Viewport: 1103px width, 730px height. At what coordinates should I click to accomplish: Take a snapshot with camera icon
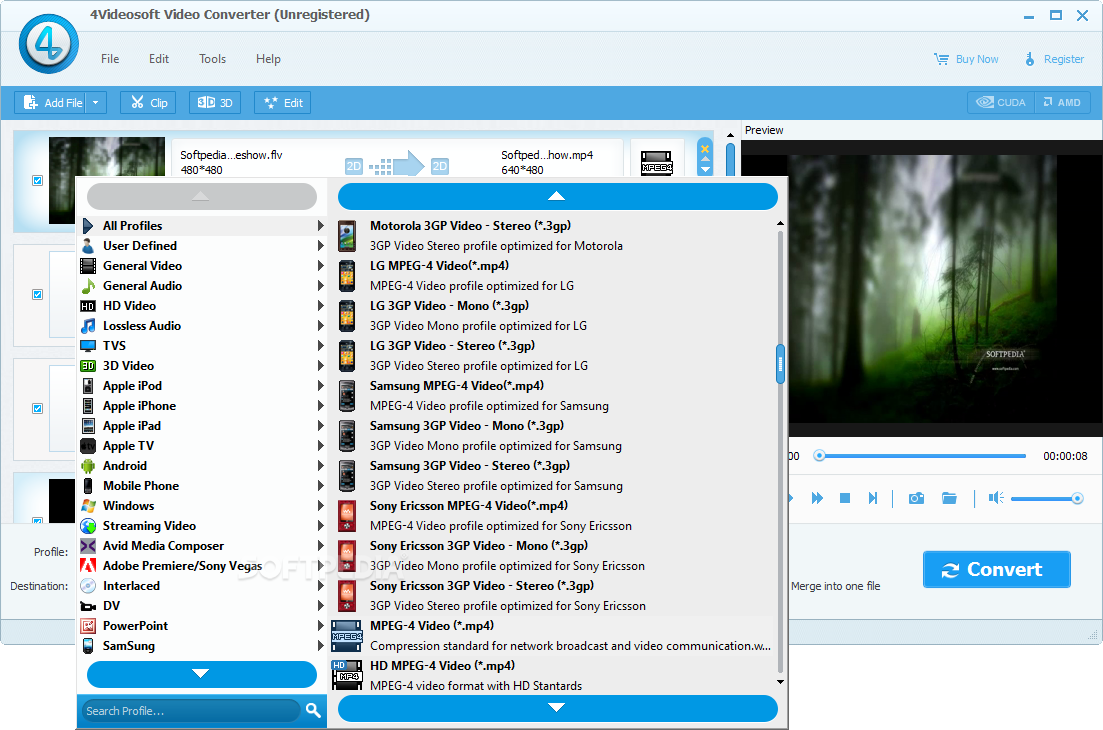(916, 498)
